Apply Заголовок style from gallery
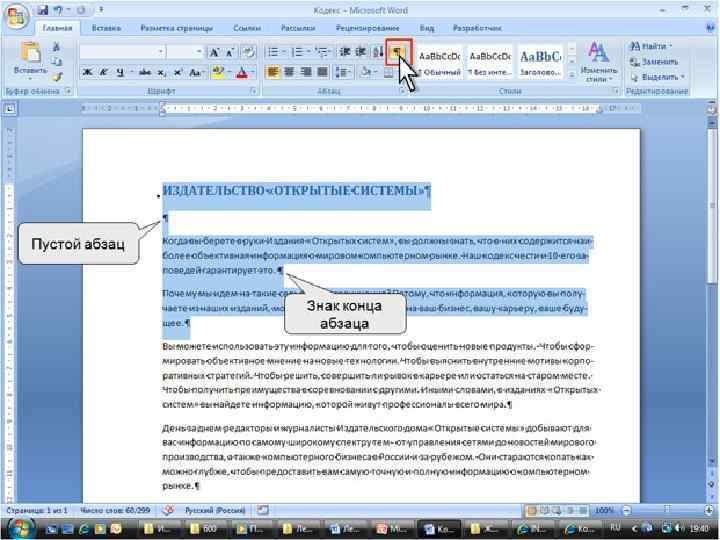The height and width of the screenshot is (540, 720). click(540, 62)
